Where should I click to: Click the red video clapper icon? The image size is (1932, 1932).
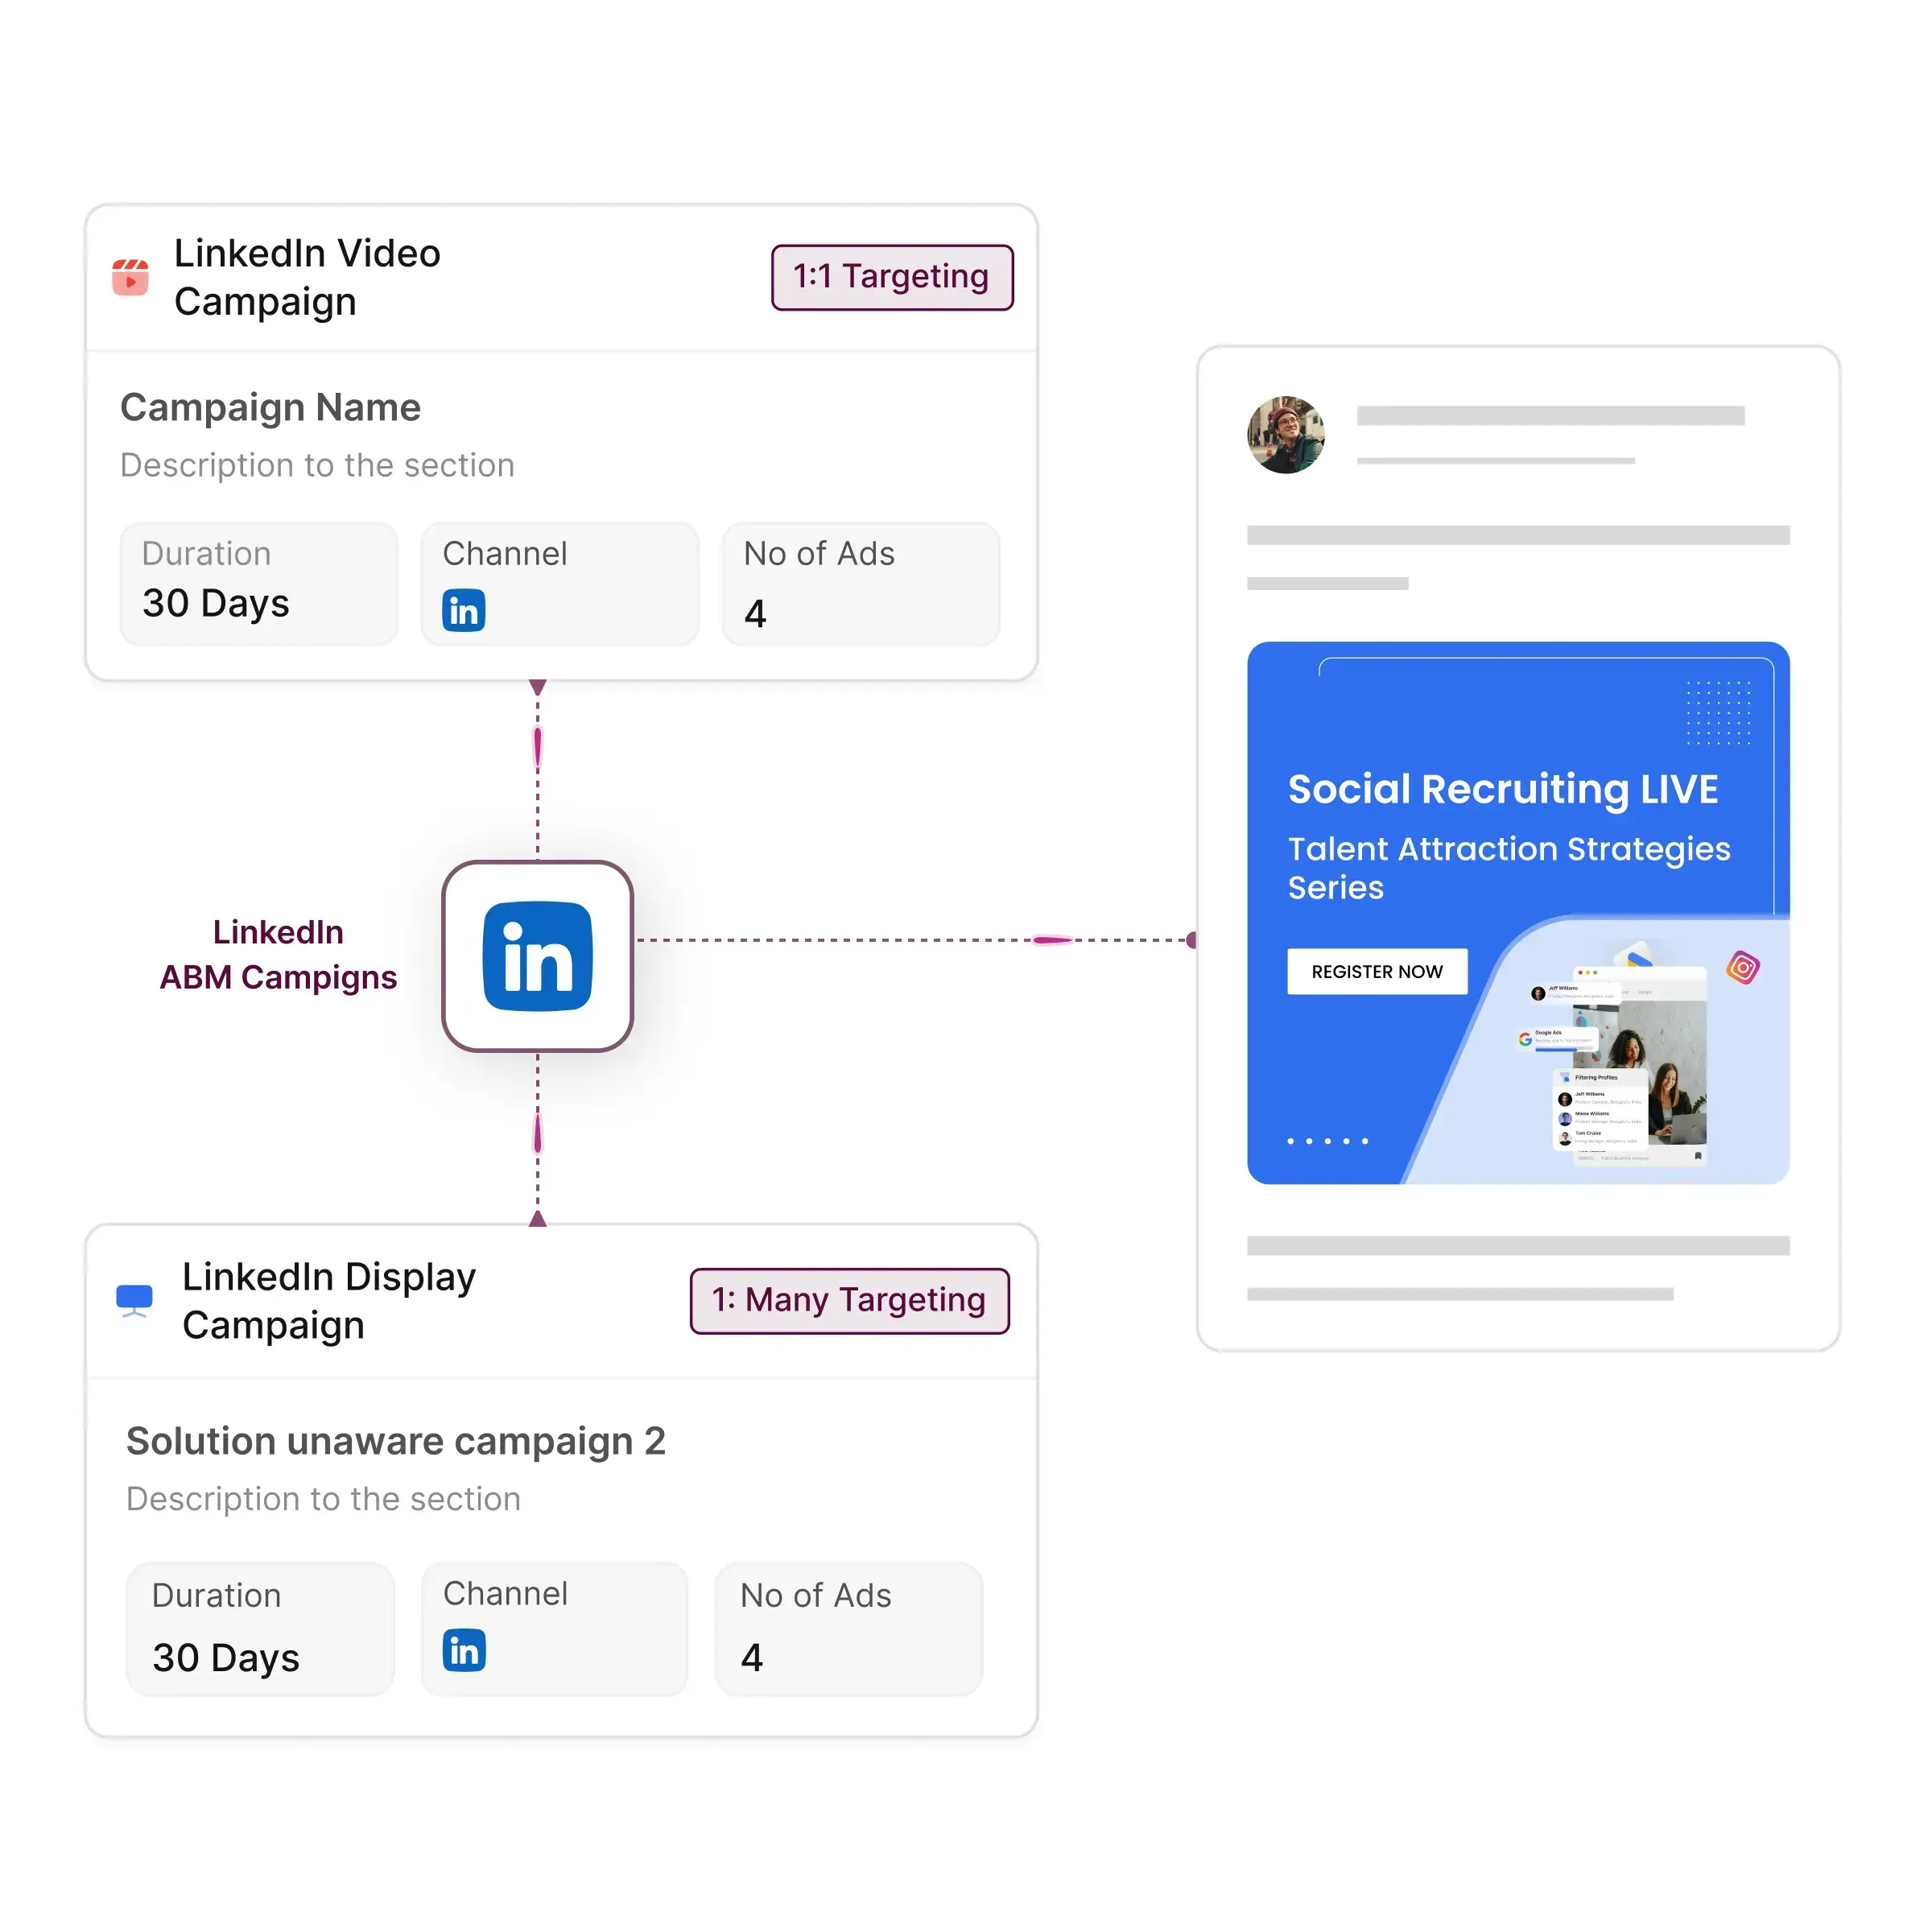coord(130,277)
